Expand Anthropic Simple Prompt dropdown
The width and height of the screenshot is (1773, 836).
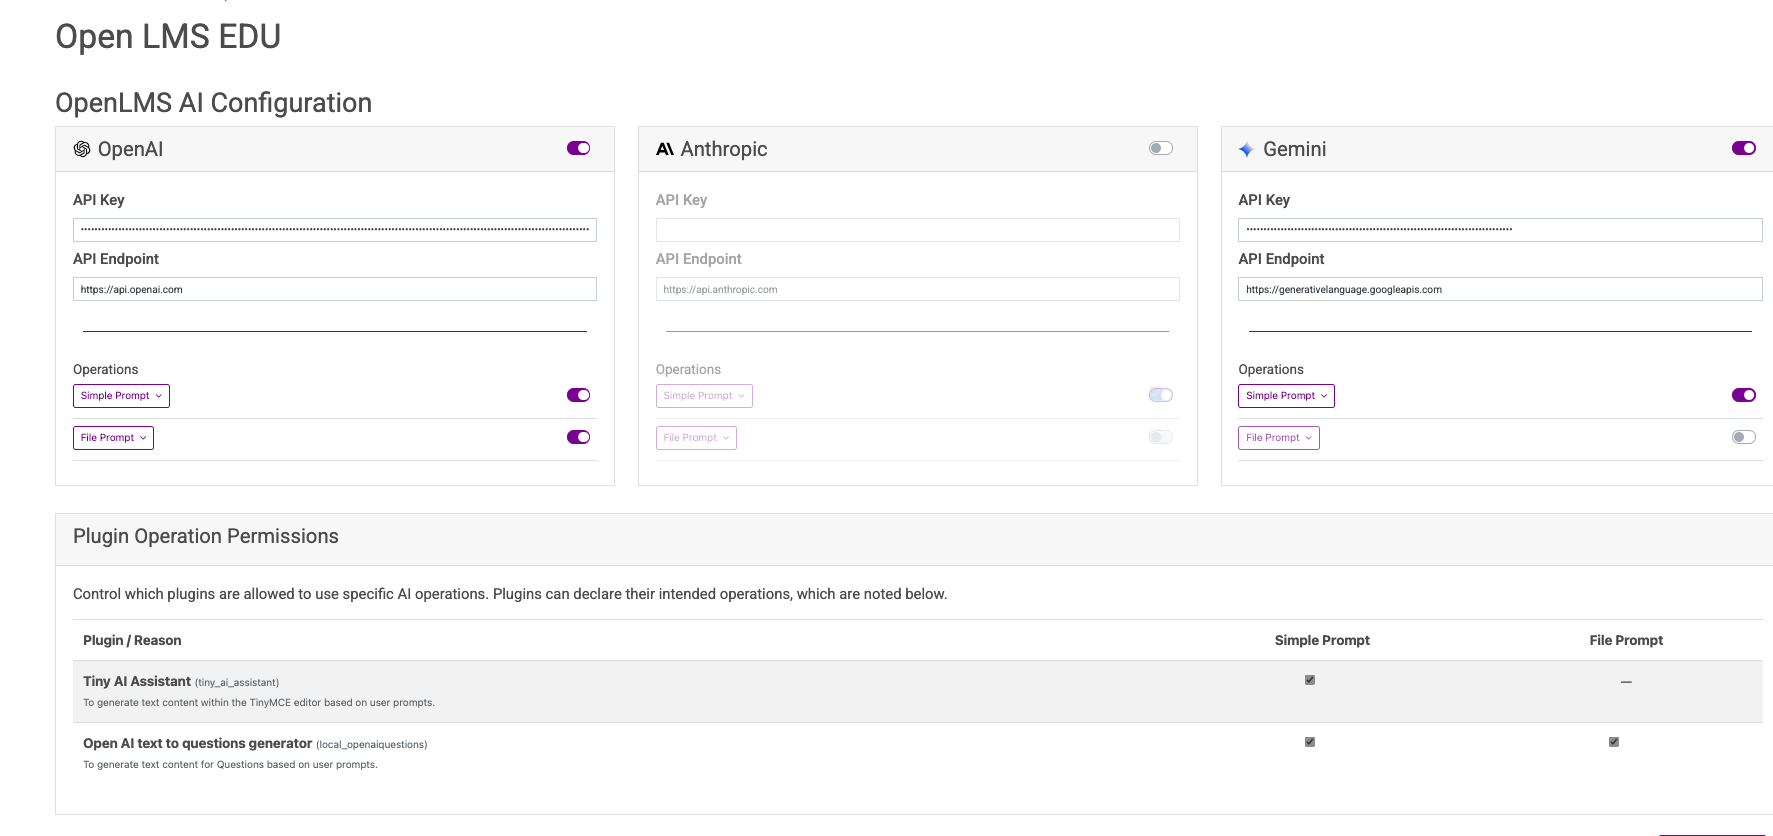704,396
